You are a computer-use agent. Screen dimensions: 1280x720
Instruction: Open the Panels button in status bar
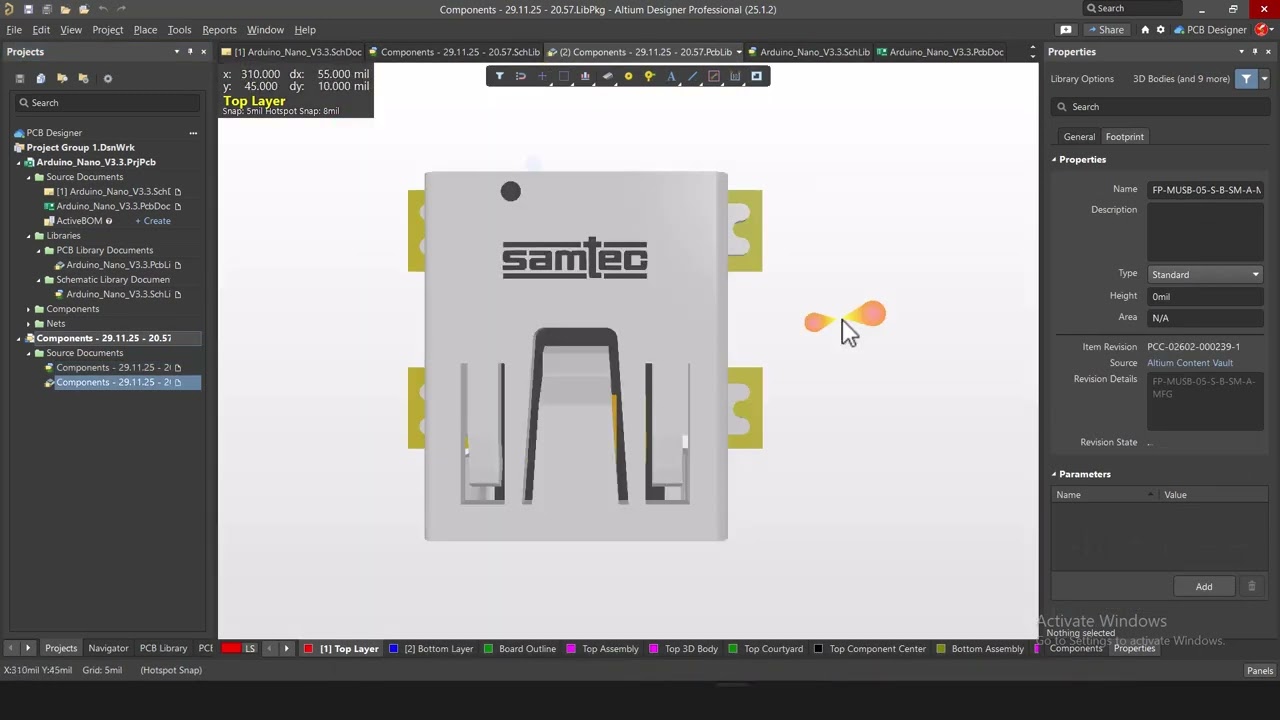[x=1260, y=671]
